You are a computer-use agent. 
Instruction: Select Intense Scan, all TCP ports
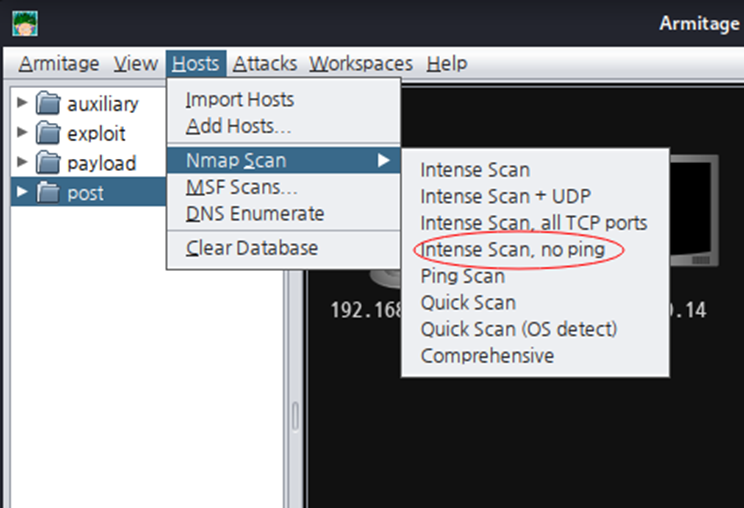pos(535,223)
